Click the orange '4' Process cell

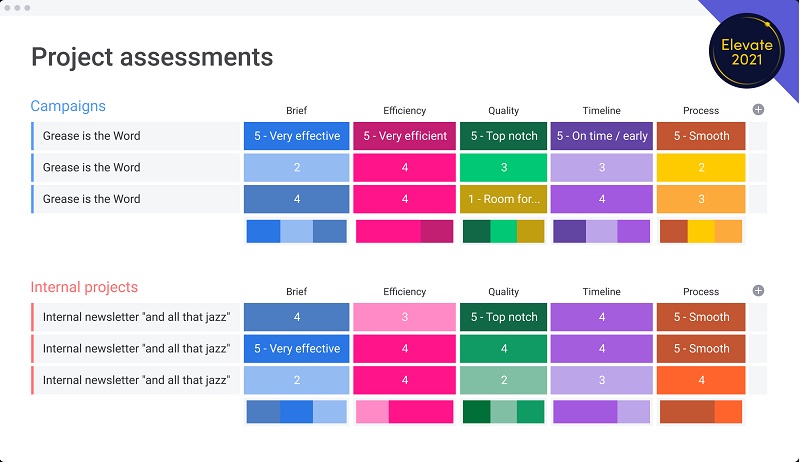[x=701, y=380]
